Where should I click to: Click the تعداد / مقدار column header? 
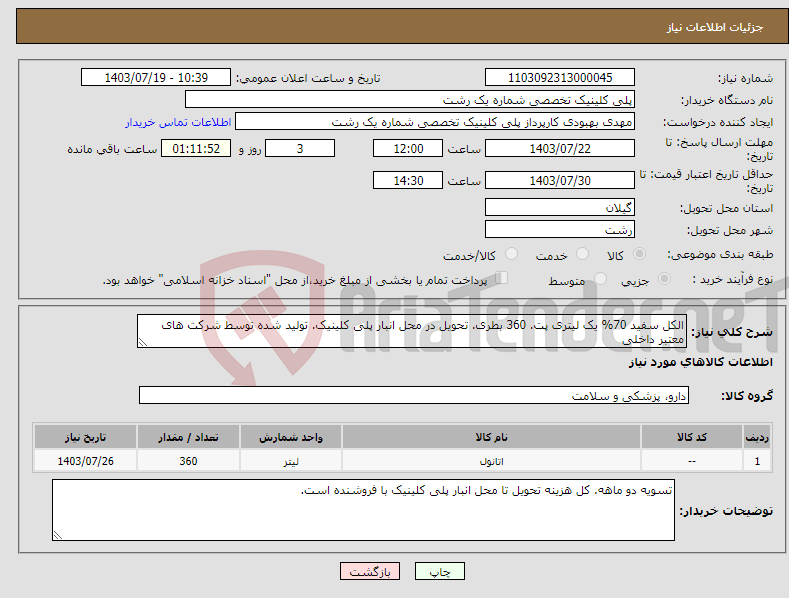tap(188, 437)
